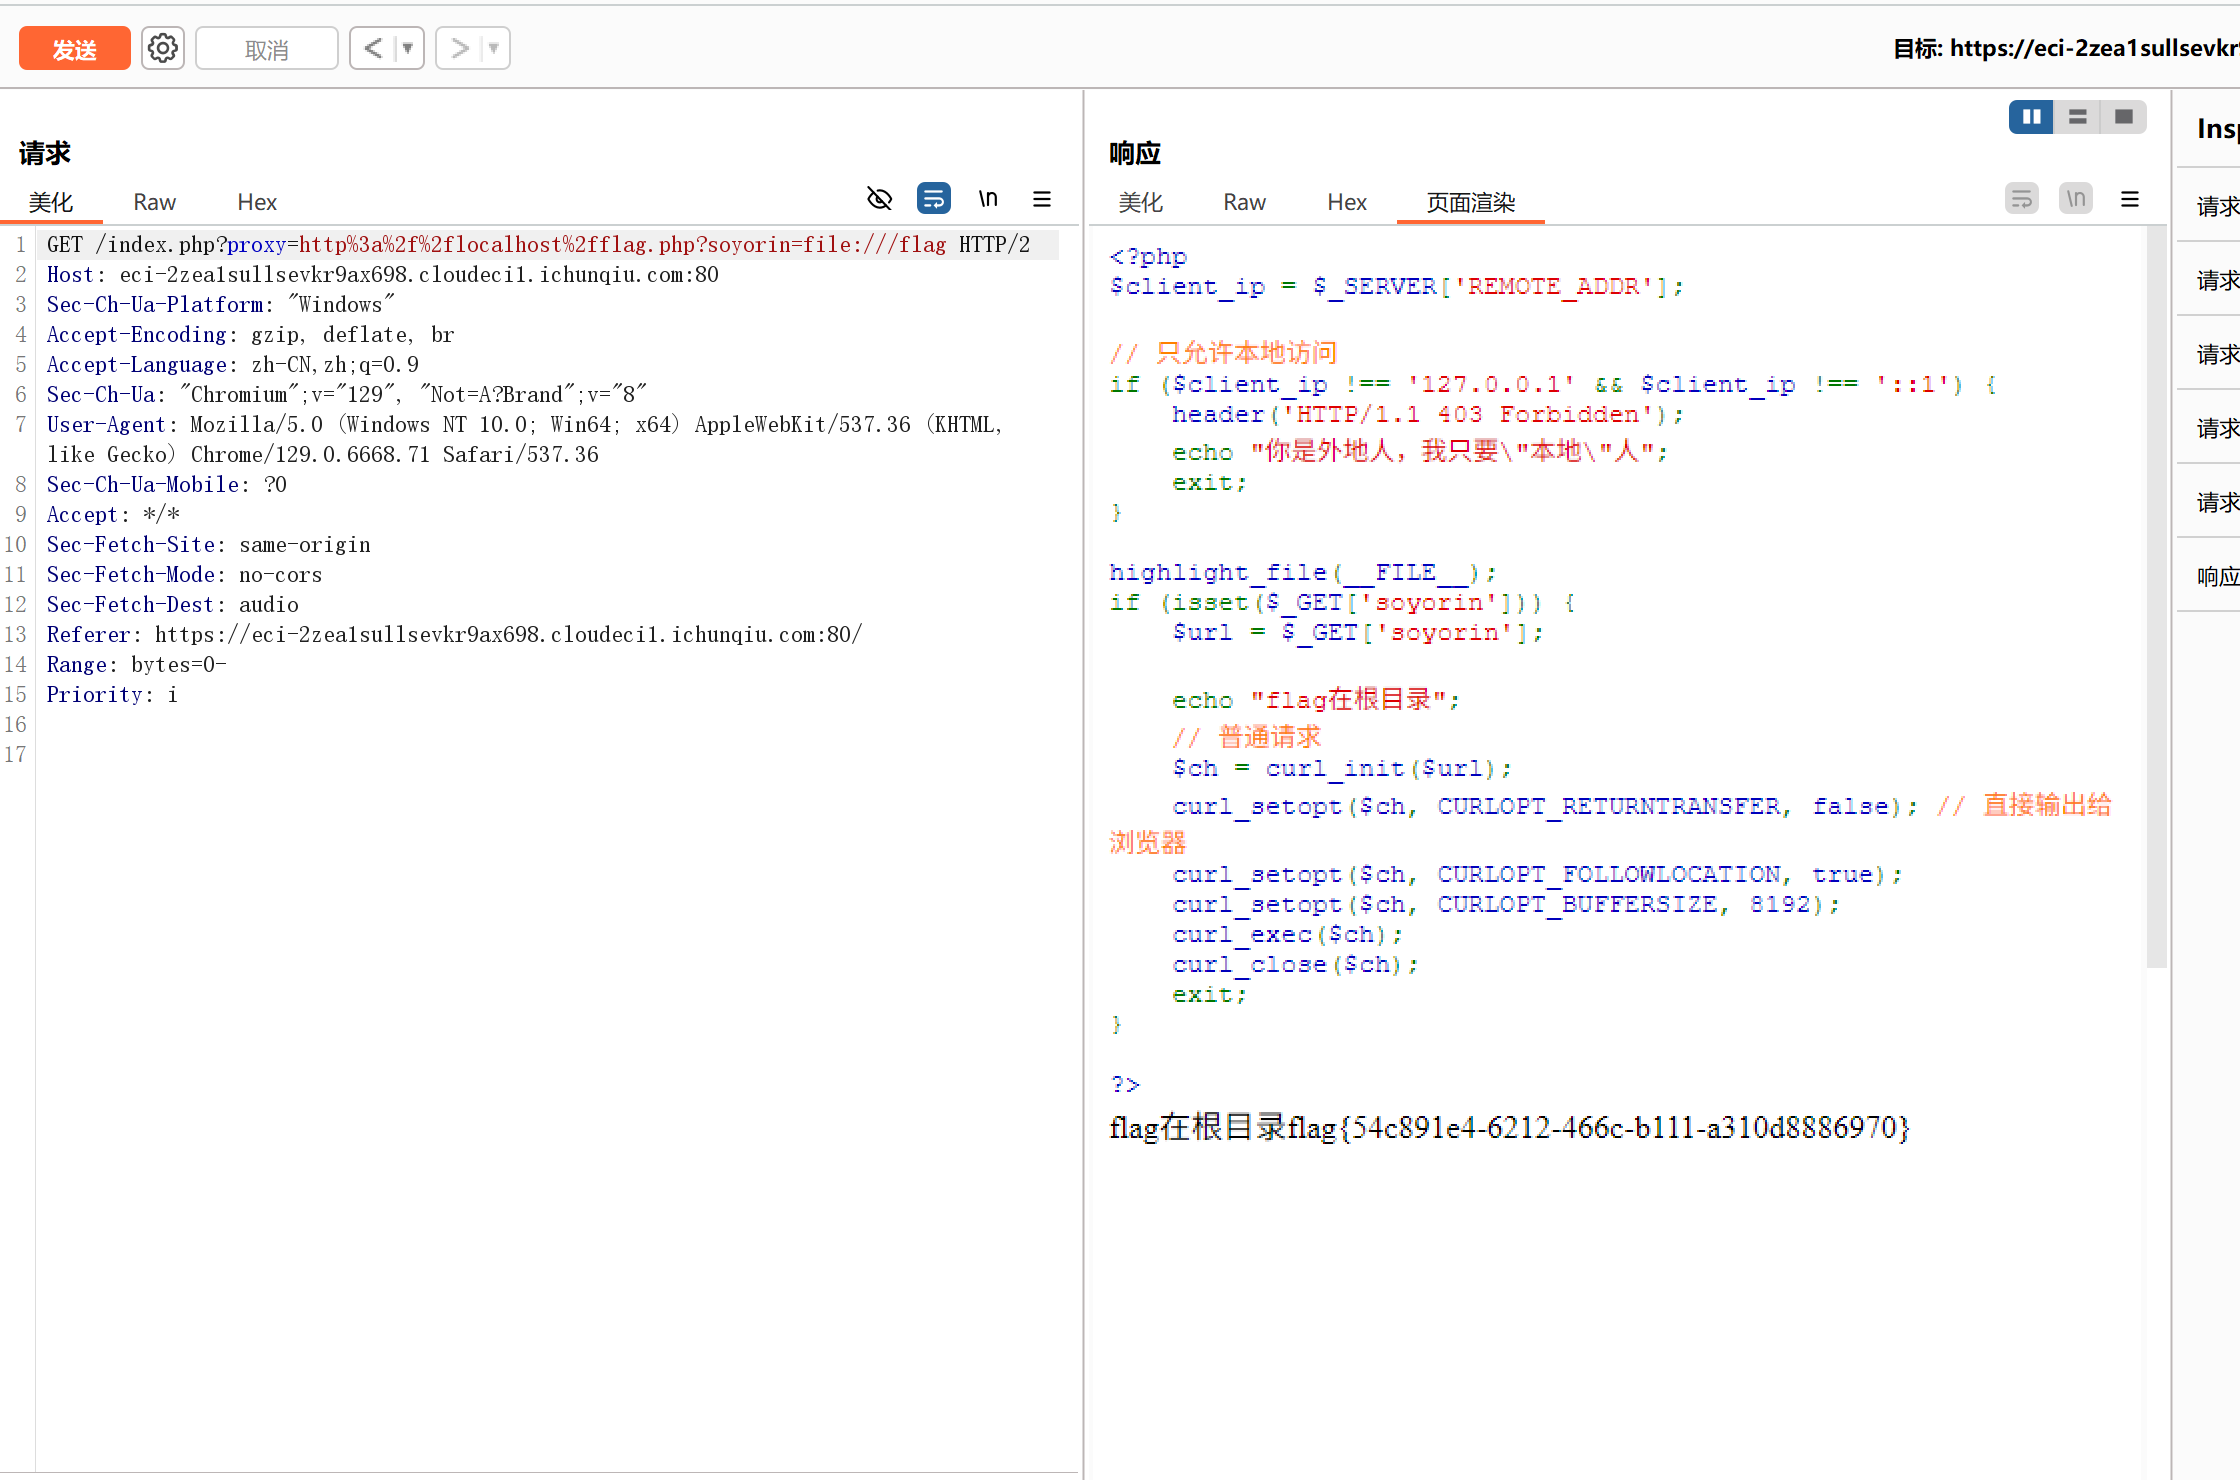Click the orange 发送 send button

click(75, 48)
